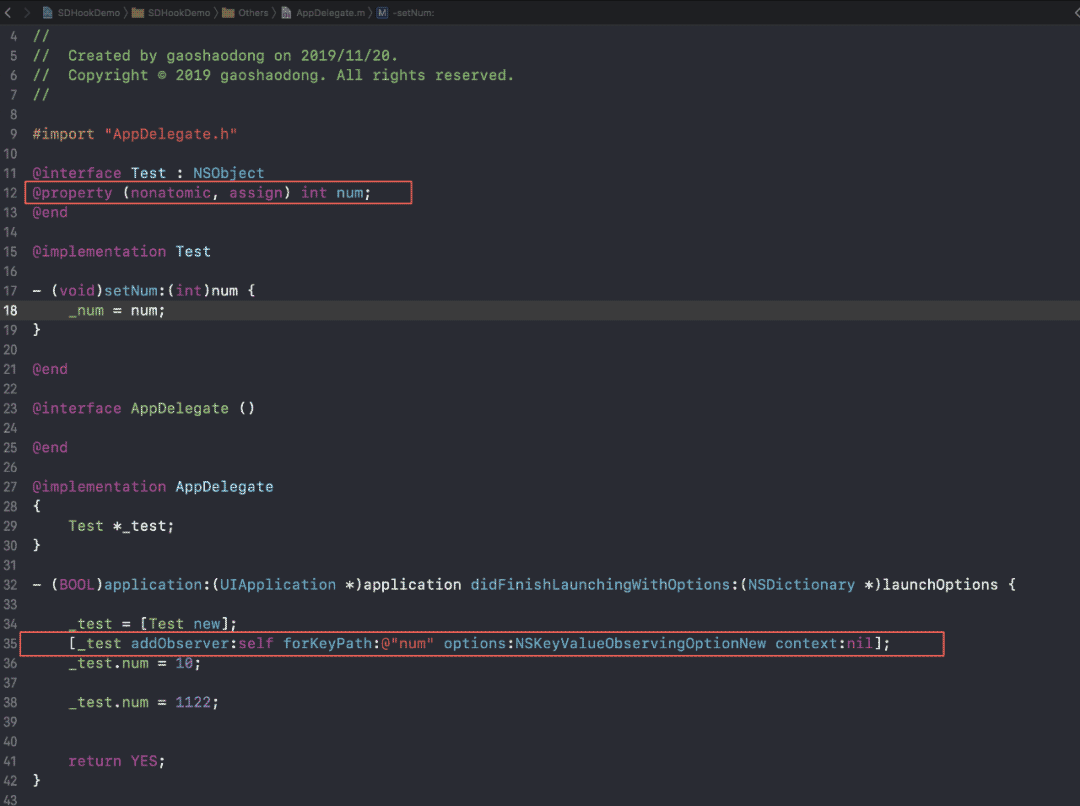Toggle a breakpoint on line 35 gutter

point(10,643)
